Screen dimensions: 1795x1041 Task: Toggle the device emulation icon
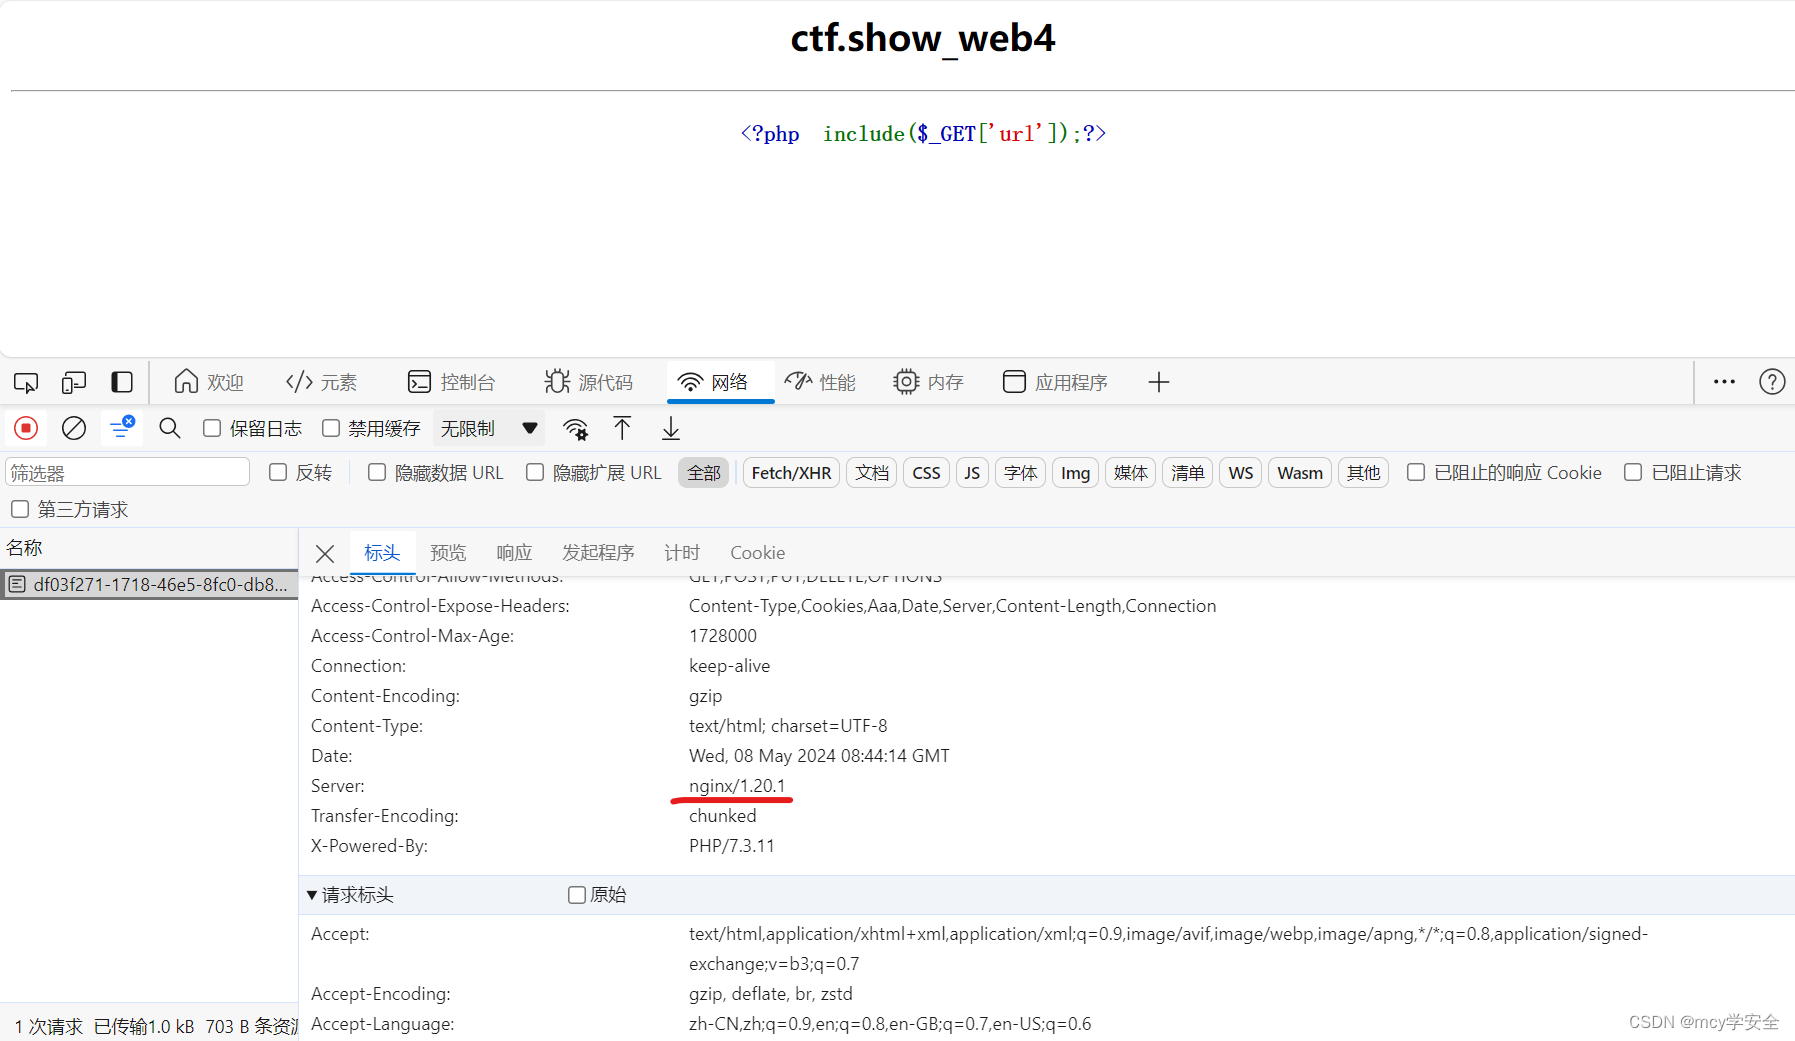coord(73,382)
